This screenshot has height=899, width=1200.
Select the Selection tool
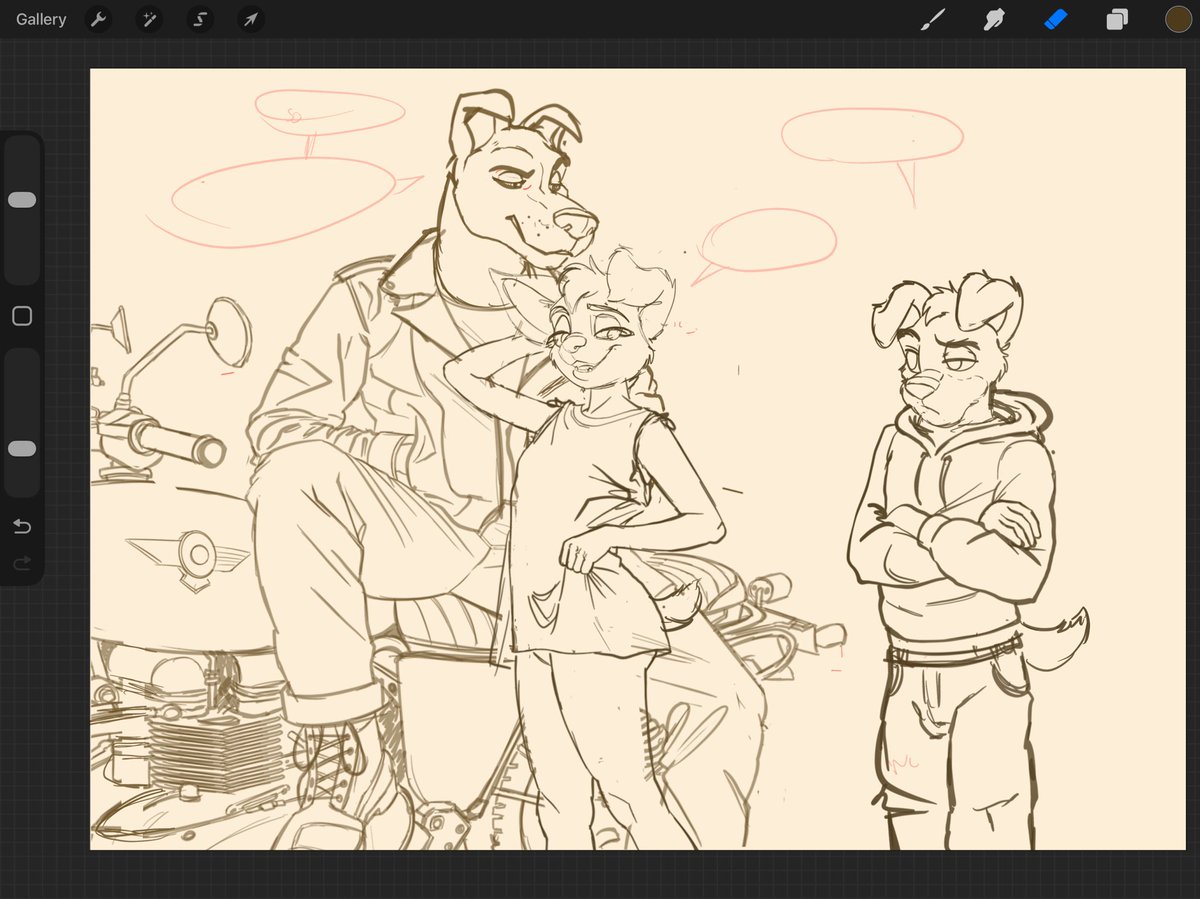[199, 19]
